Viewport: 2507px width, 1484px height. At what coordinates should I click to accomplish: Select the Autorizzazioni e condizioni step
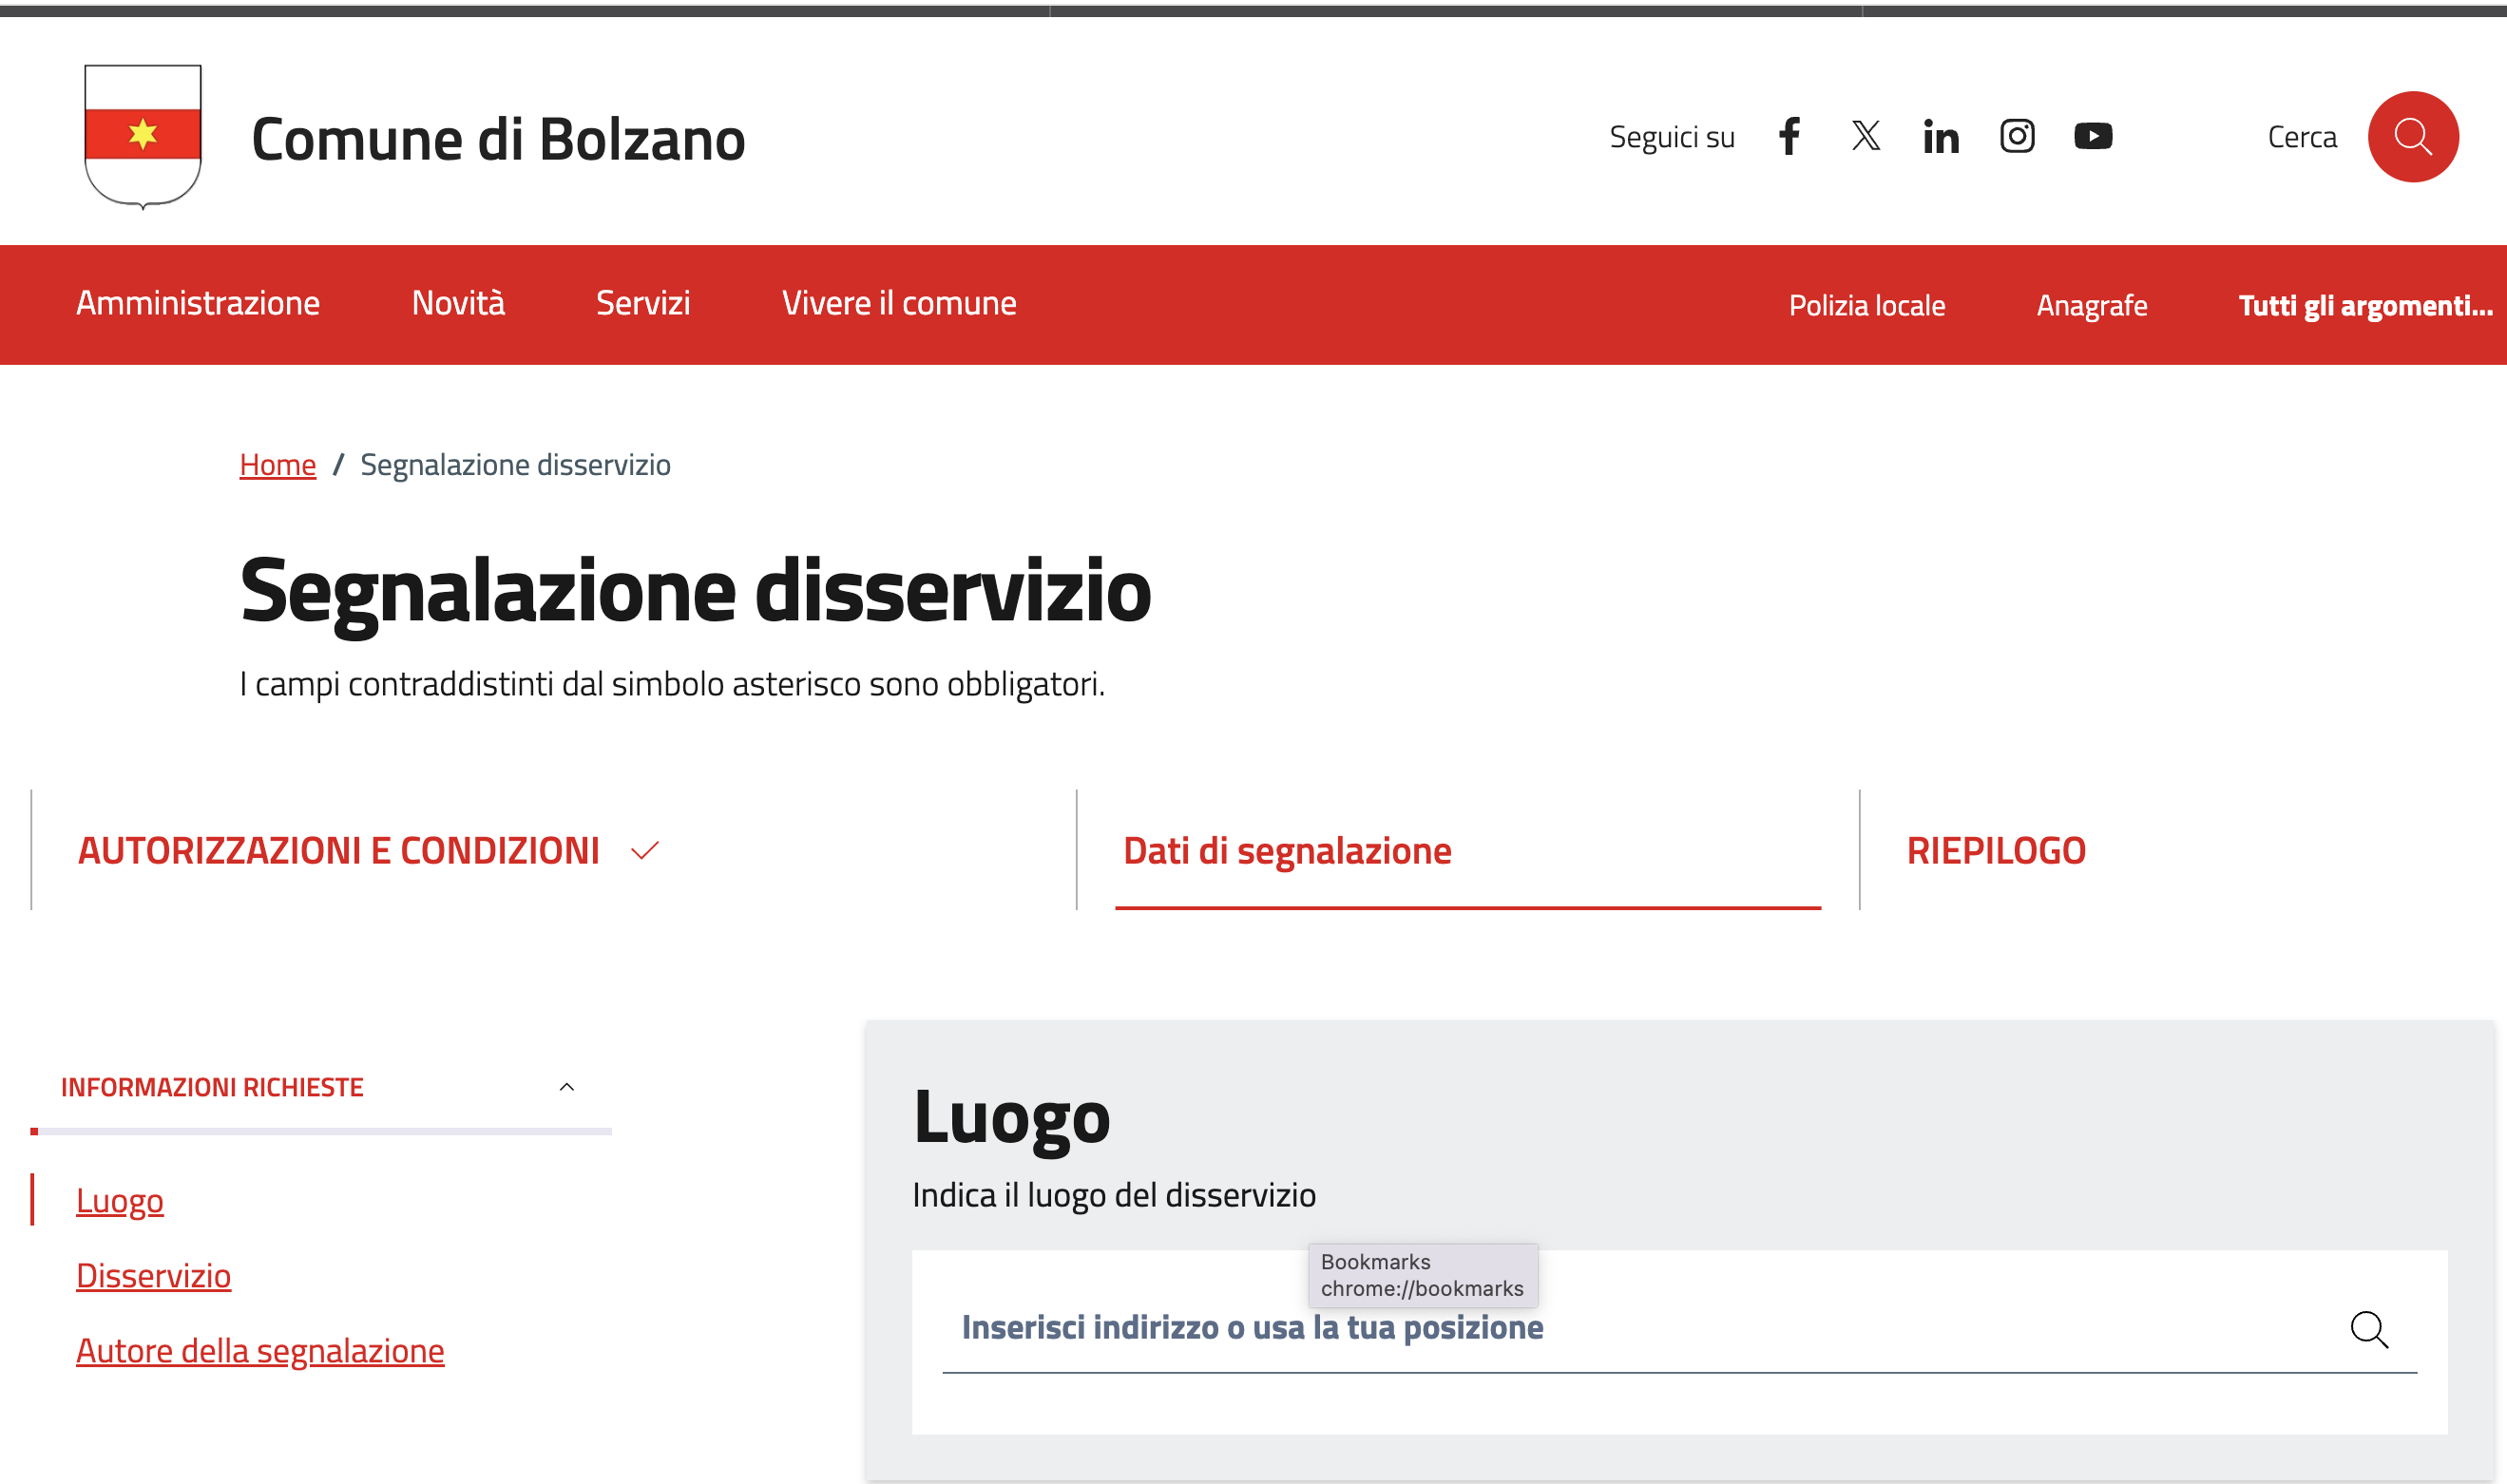339,851
